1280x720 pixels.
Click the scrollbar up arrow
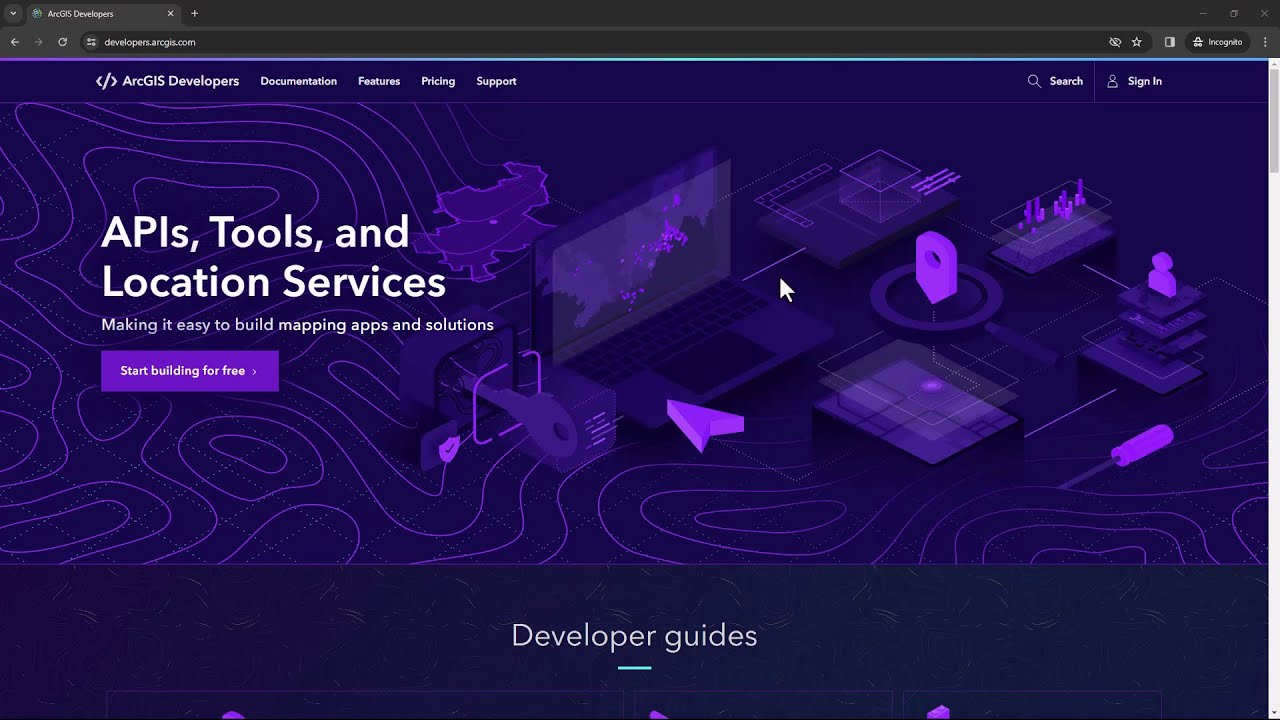(x=1274, y=65)
